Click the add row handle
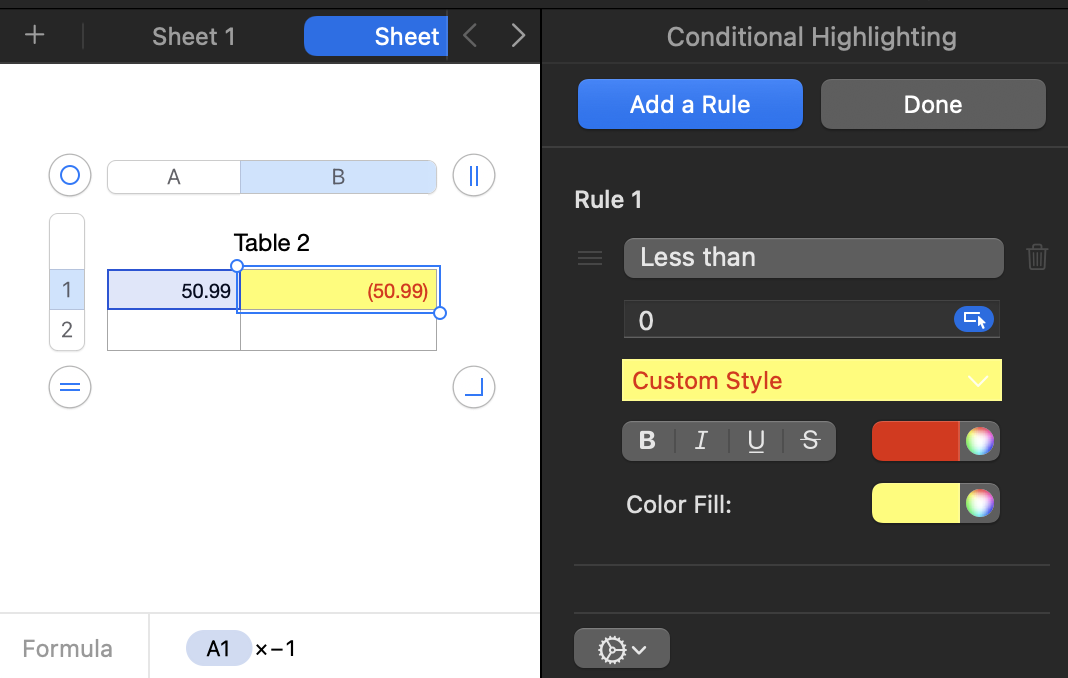Image resolution: width=1068 pixels, height=678 pixels. tap(70, 387)
